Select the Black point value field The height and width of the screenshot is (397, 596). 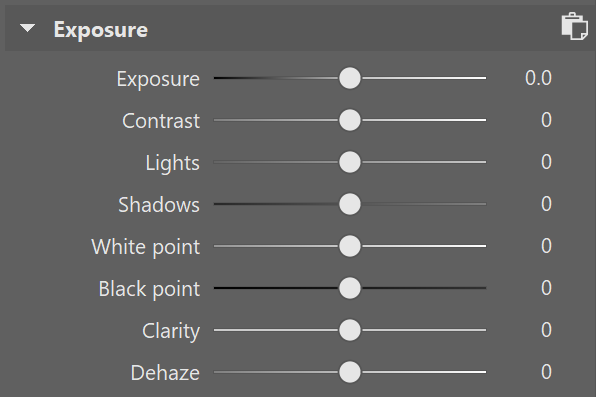coord(546,288)
